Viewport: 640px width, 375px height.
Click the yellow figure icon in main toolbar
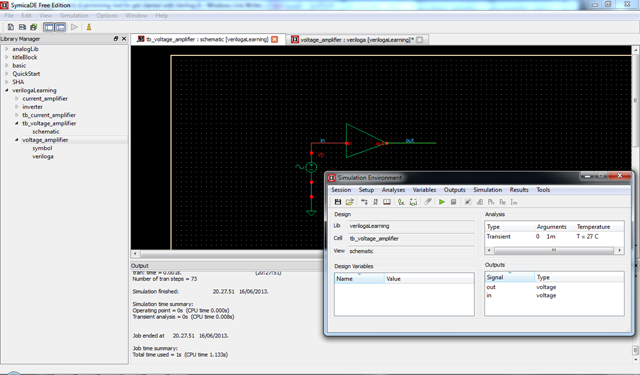pyautogui.click(x=89, y=27)
